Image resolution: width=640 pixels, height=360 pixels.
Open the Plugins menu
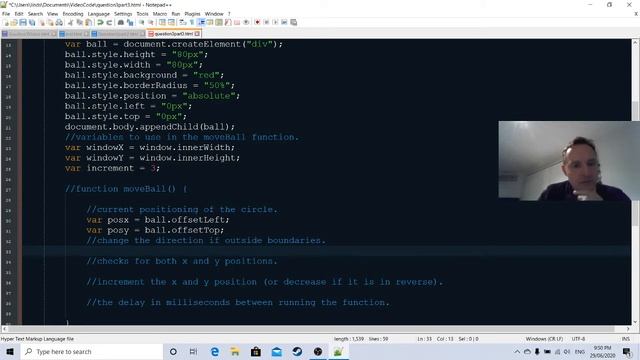[192, 14]
